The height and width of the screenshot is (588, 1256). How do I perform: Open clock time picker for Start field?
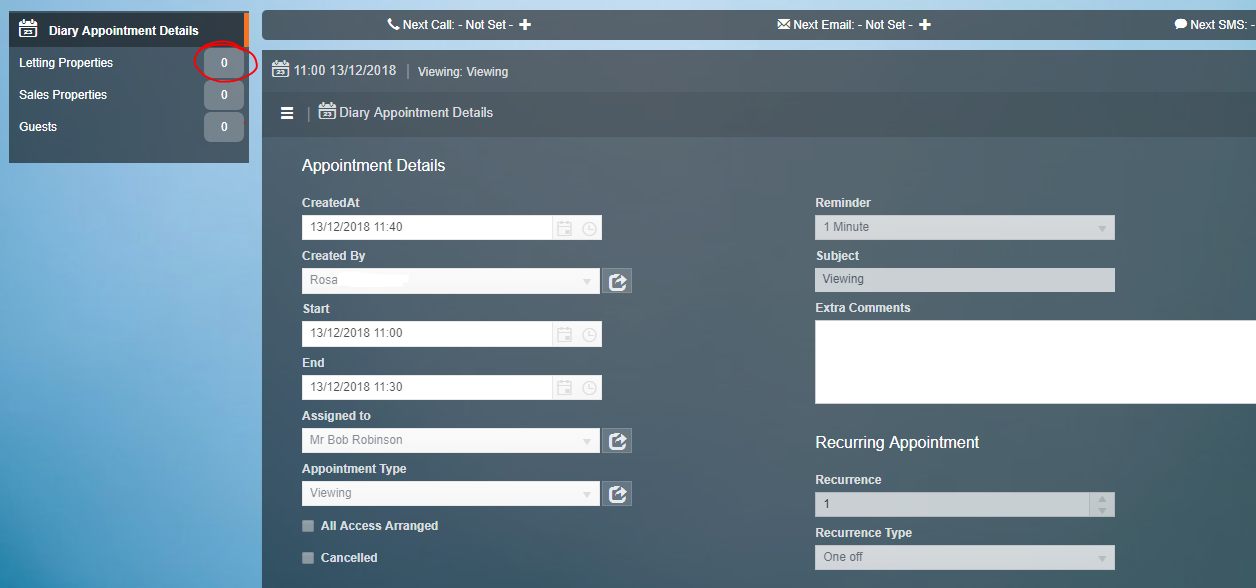[590, 334]
